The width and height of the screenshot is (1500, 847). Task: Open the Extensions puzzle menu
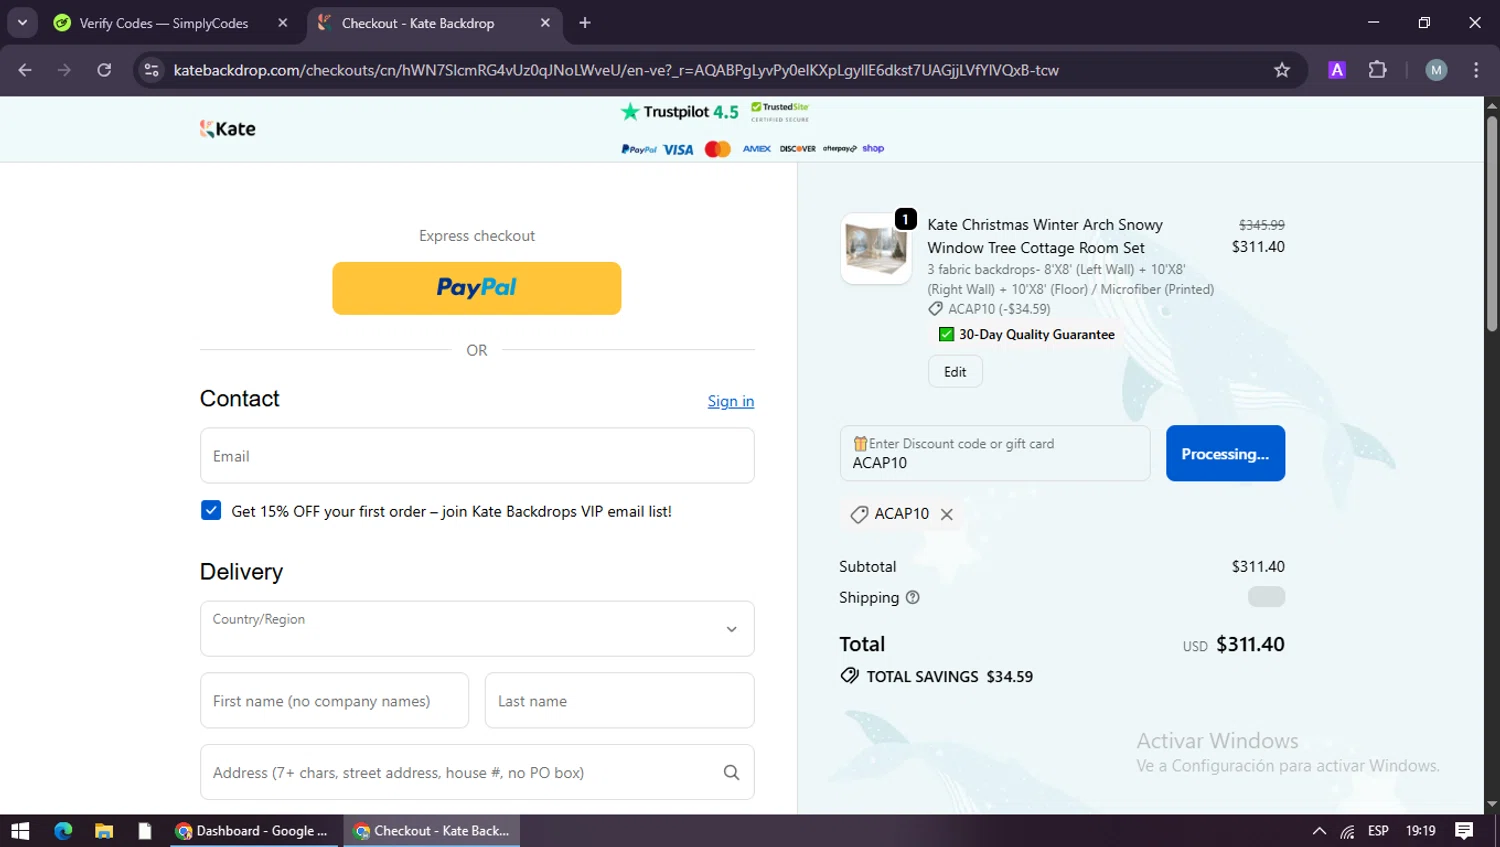pyautogui.click(x=1378, y=70)
